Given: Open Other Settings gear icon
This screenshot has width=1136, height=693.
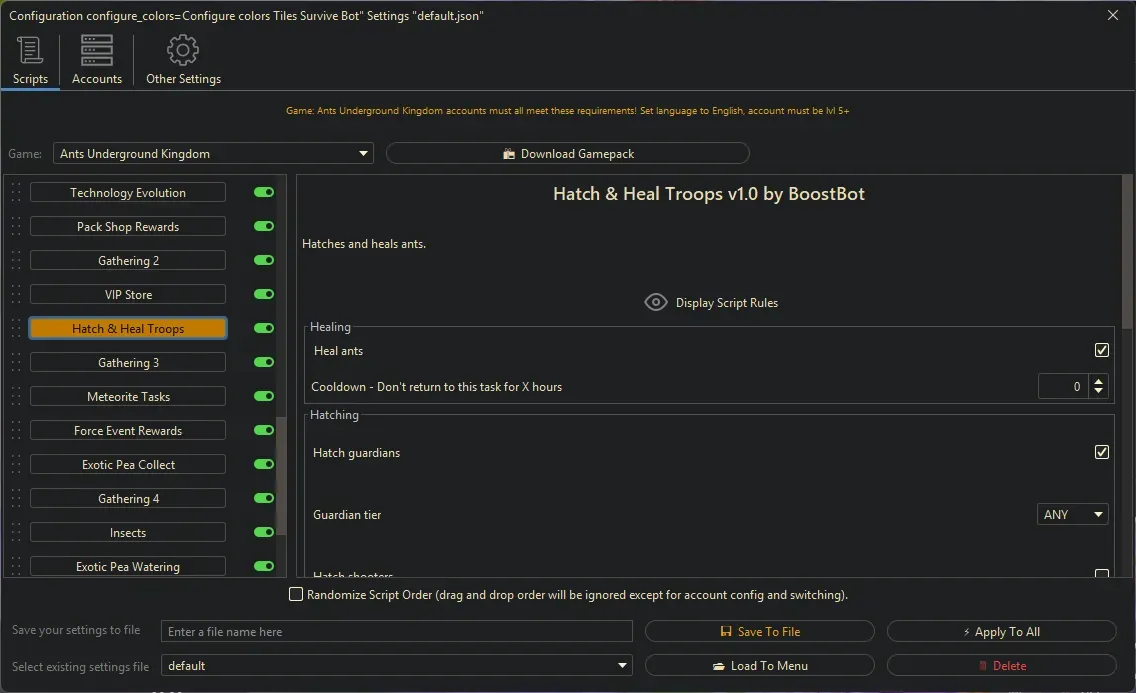Looking at the screenshot, I should (183, 51).
